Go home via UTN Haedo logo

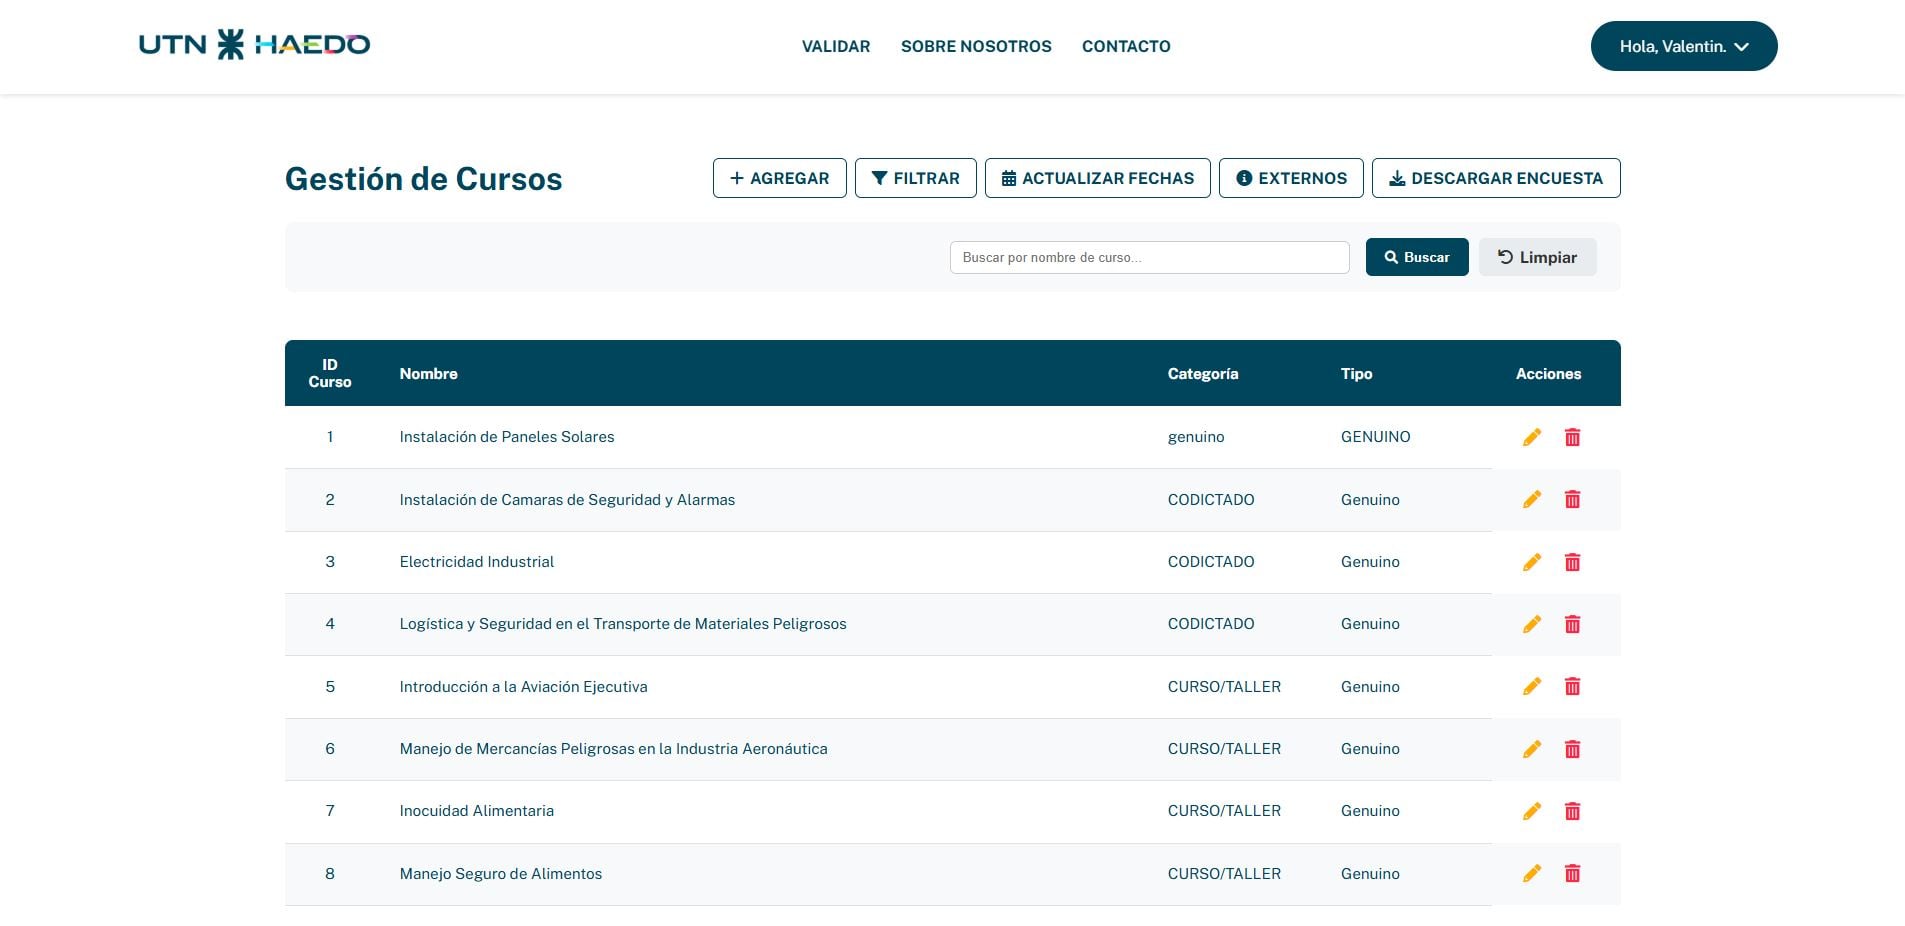(x=254, y=44)
